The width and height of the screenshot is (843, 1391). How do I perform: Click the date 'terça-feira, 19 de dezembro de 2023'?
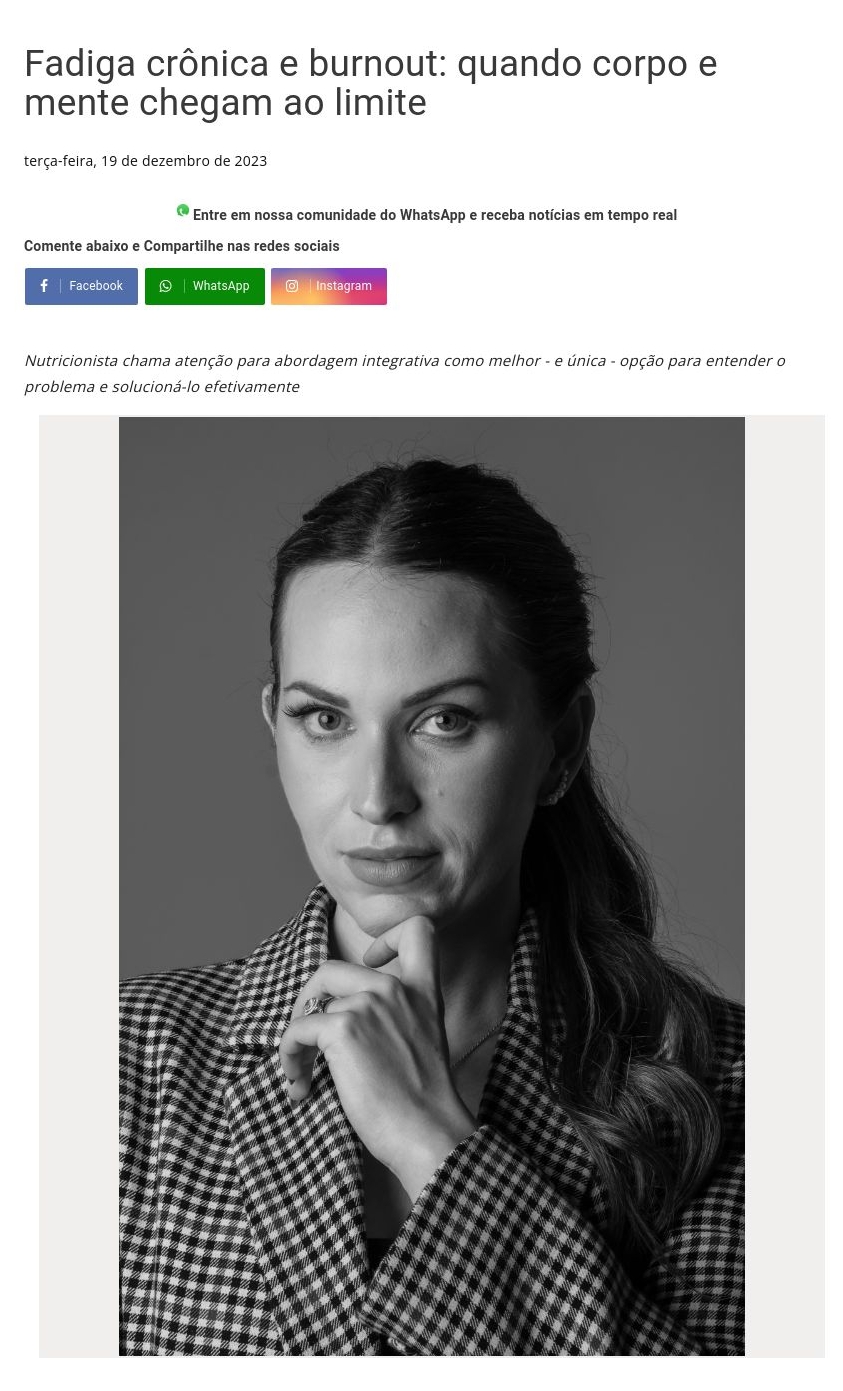click(x=145, y=161)
